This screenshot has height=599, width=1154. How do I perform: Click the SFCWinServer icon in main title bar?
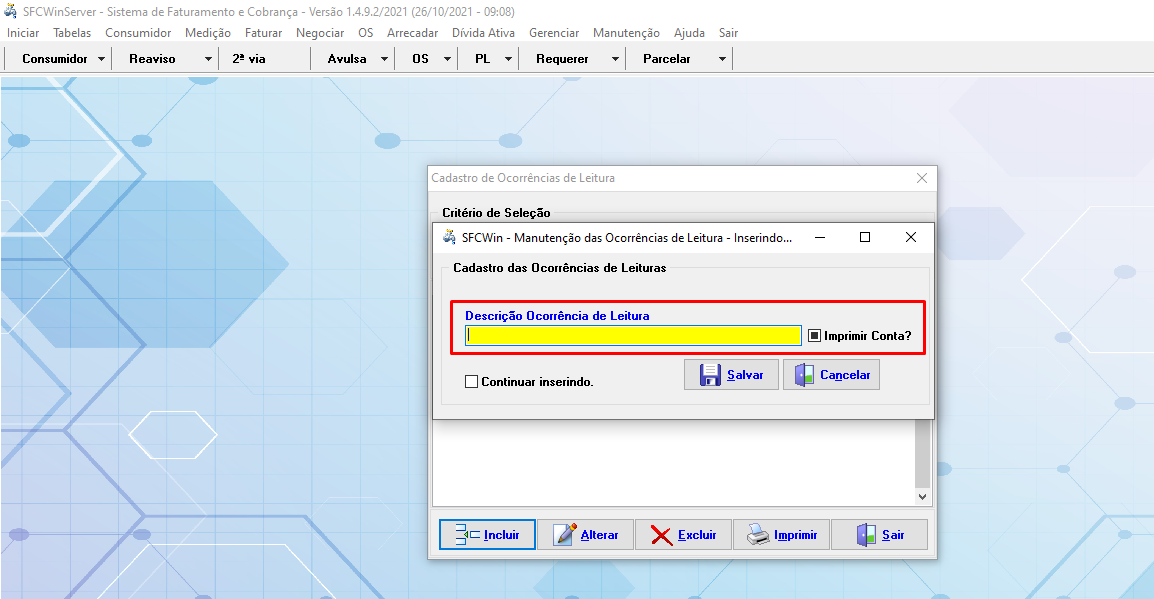(x=10, y=11)
